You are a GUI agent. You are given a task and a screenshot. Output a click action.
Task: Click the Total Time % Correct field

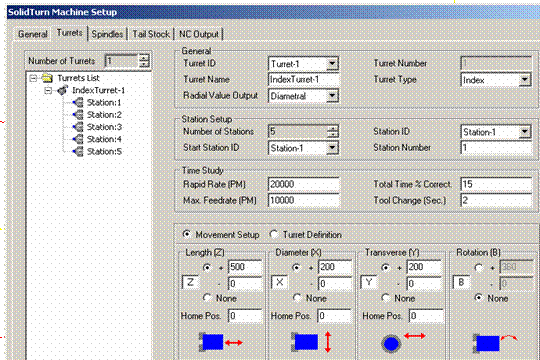[x=496, y=184]
